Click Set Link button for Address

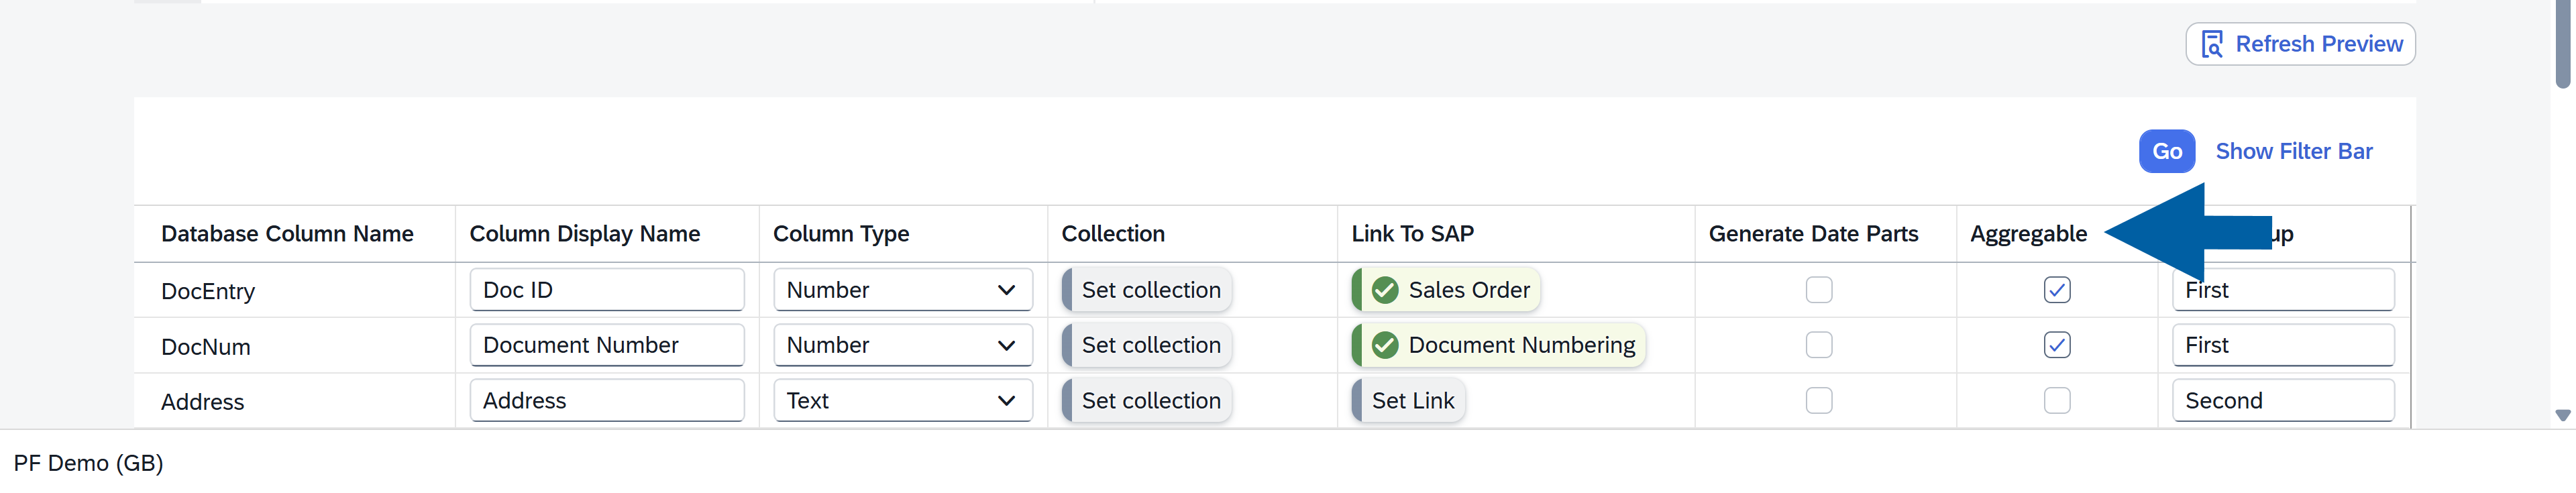[x=1411, y=401]
